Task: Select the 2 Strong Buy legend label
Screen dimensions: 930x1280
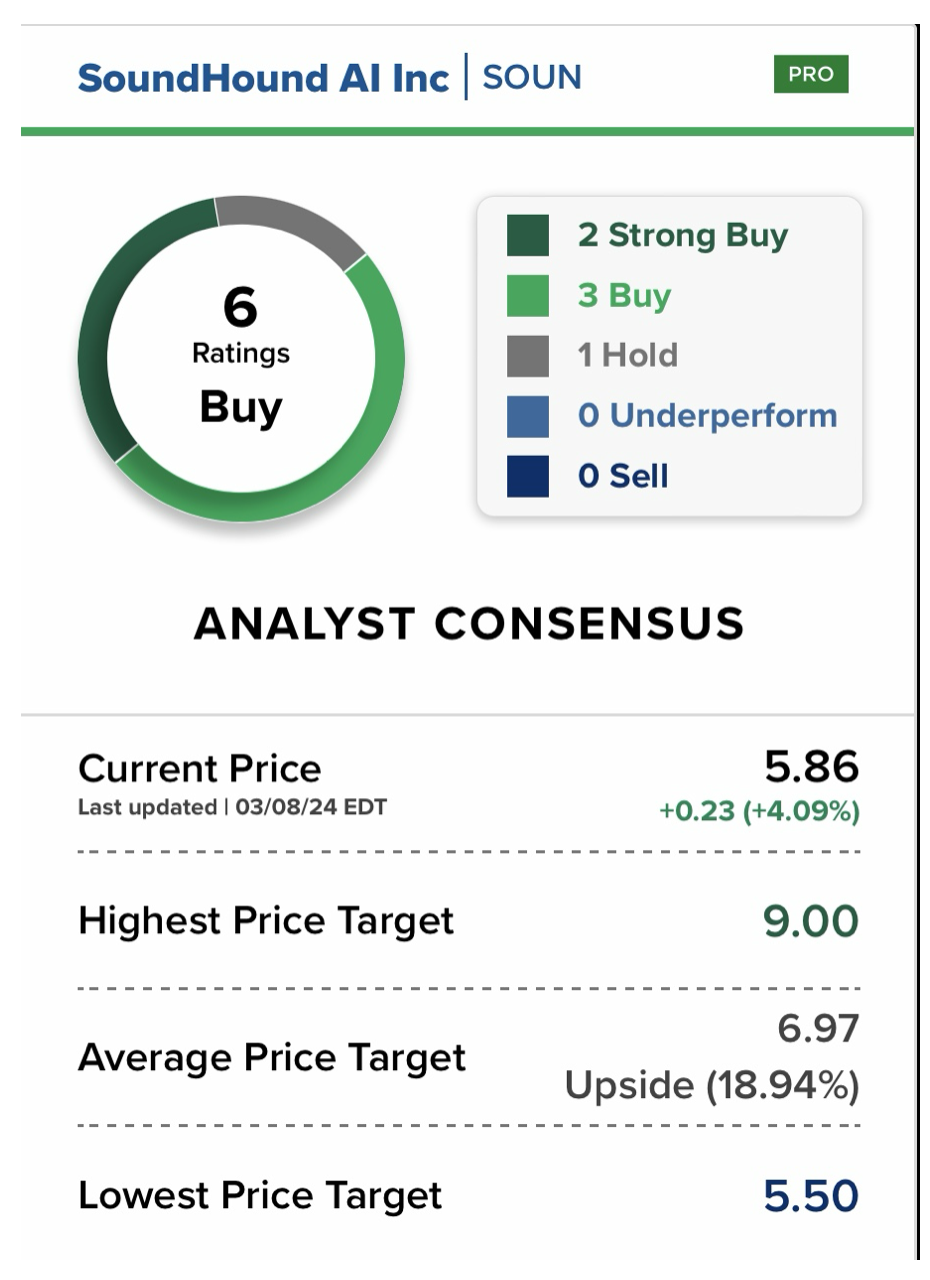Action: 683,236
